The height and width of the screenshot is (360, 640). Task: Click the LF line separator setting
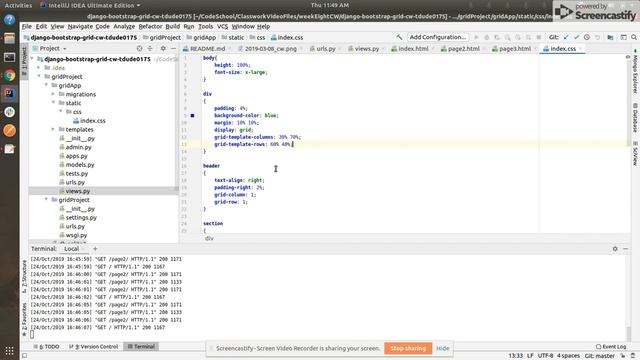[530, 356]
